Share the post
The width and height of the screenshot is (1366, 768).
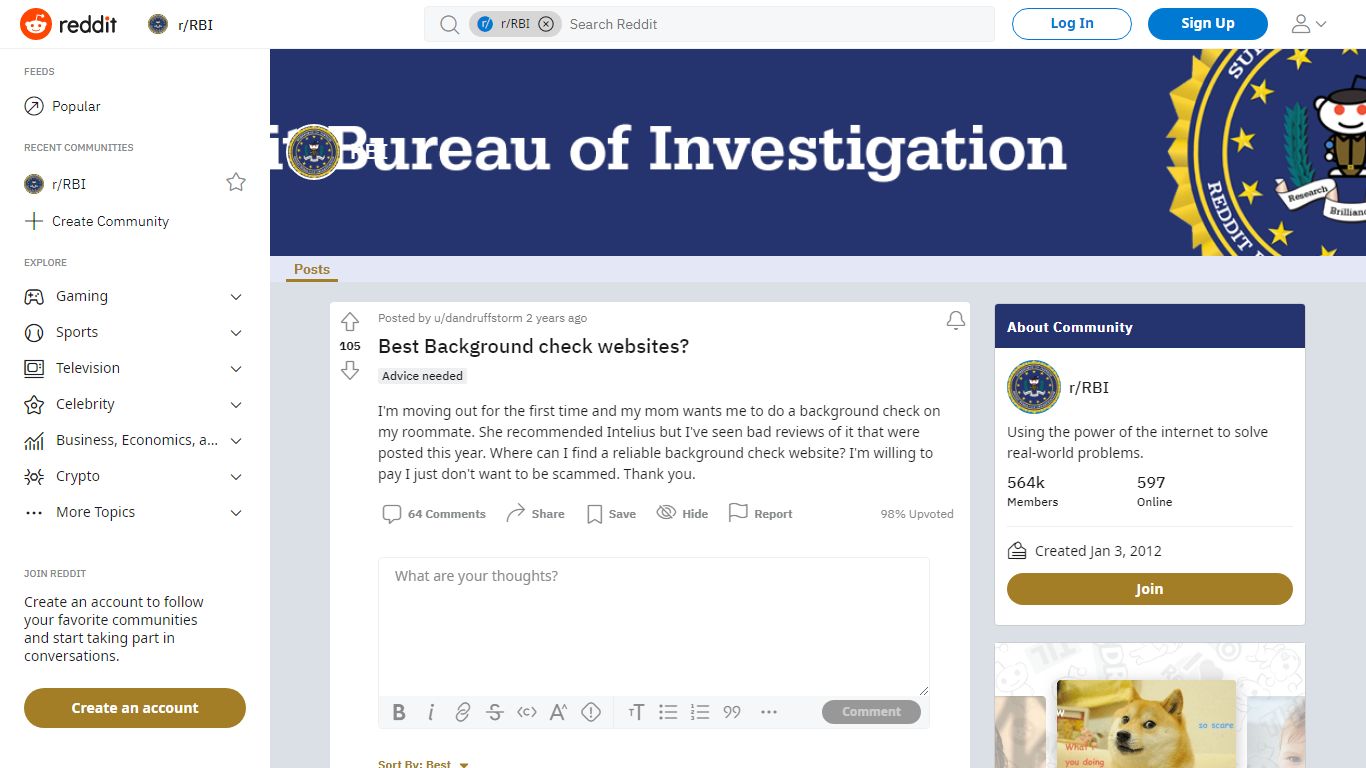click(535, 514)
